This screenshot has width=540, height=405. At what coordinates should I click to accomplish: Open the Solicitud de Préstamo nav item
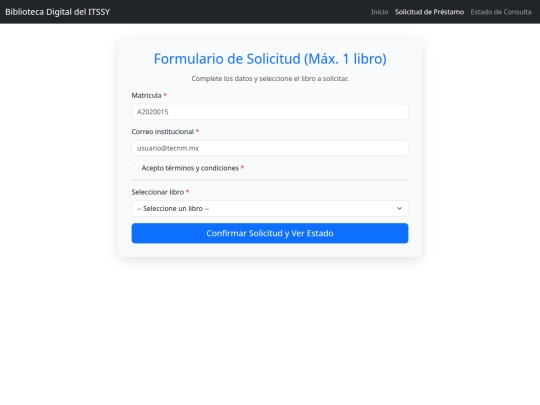429,12
